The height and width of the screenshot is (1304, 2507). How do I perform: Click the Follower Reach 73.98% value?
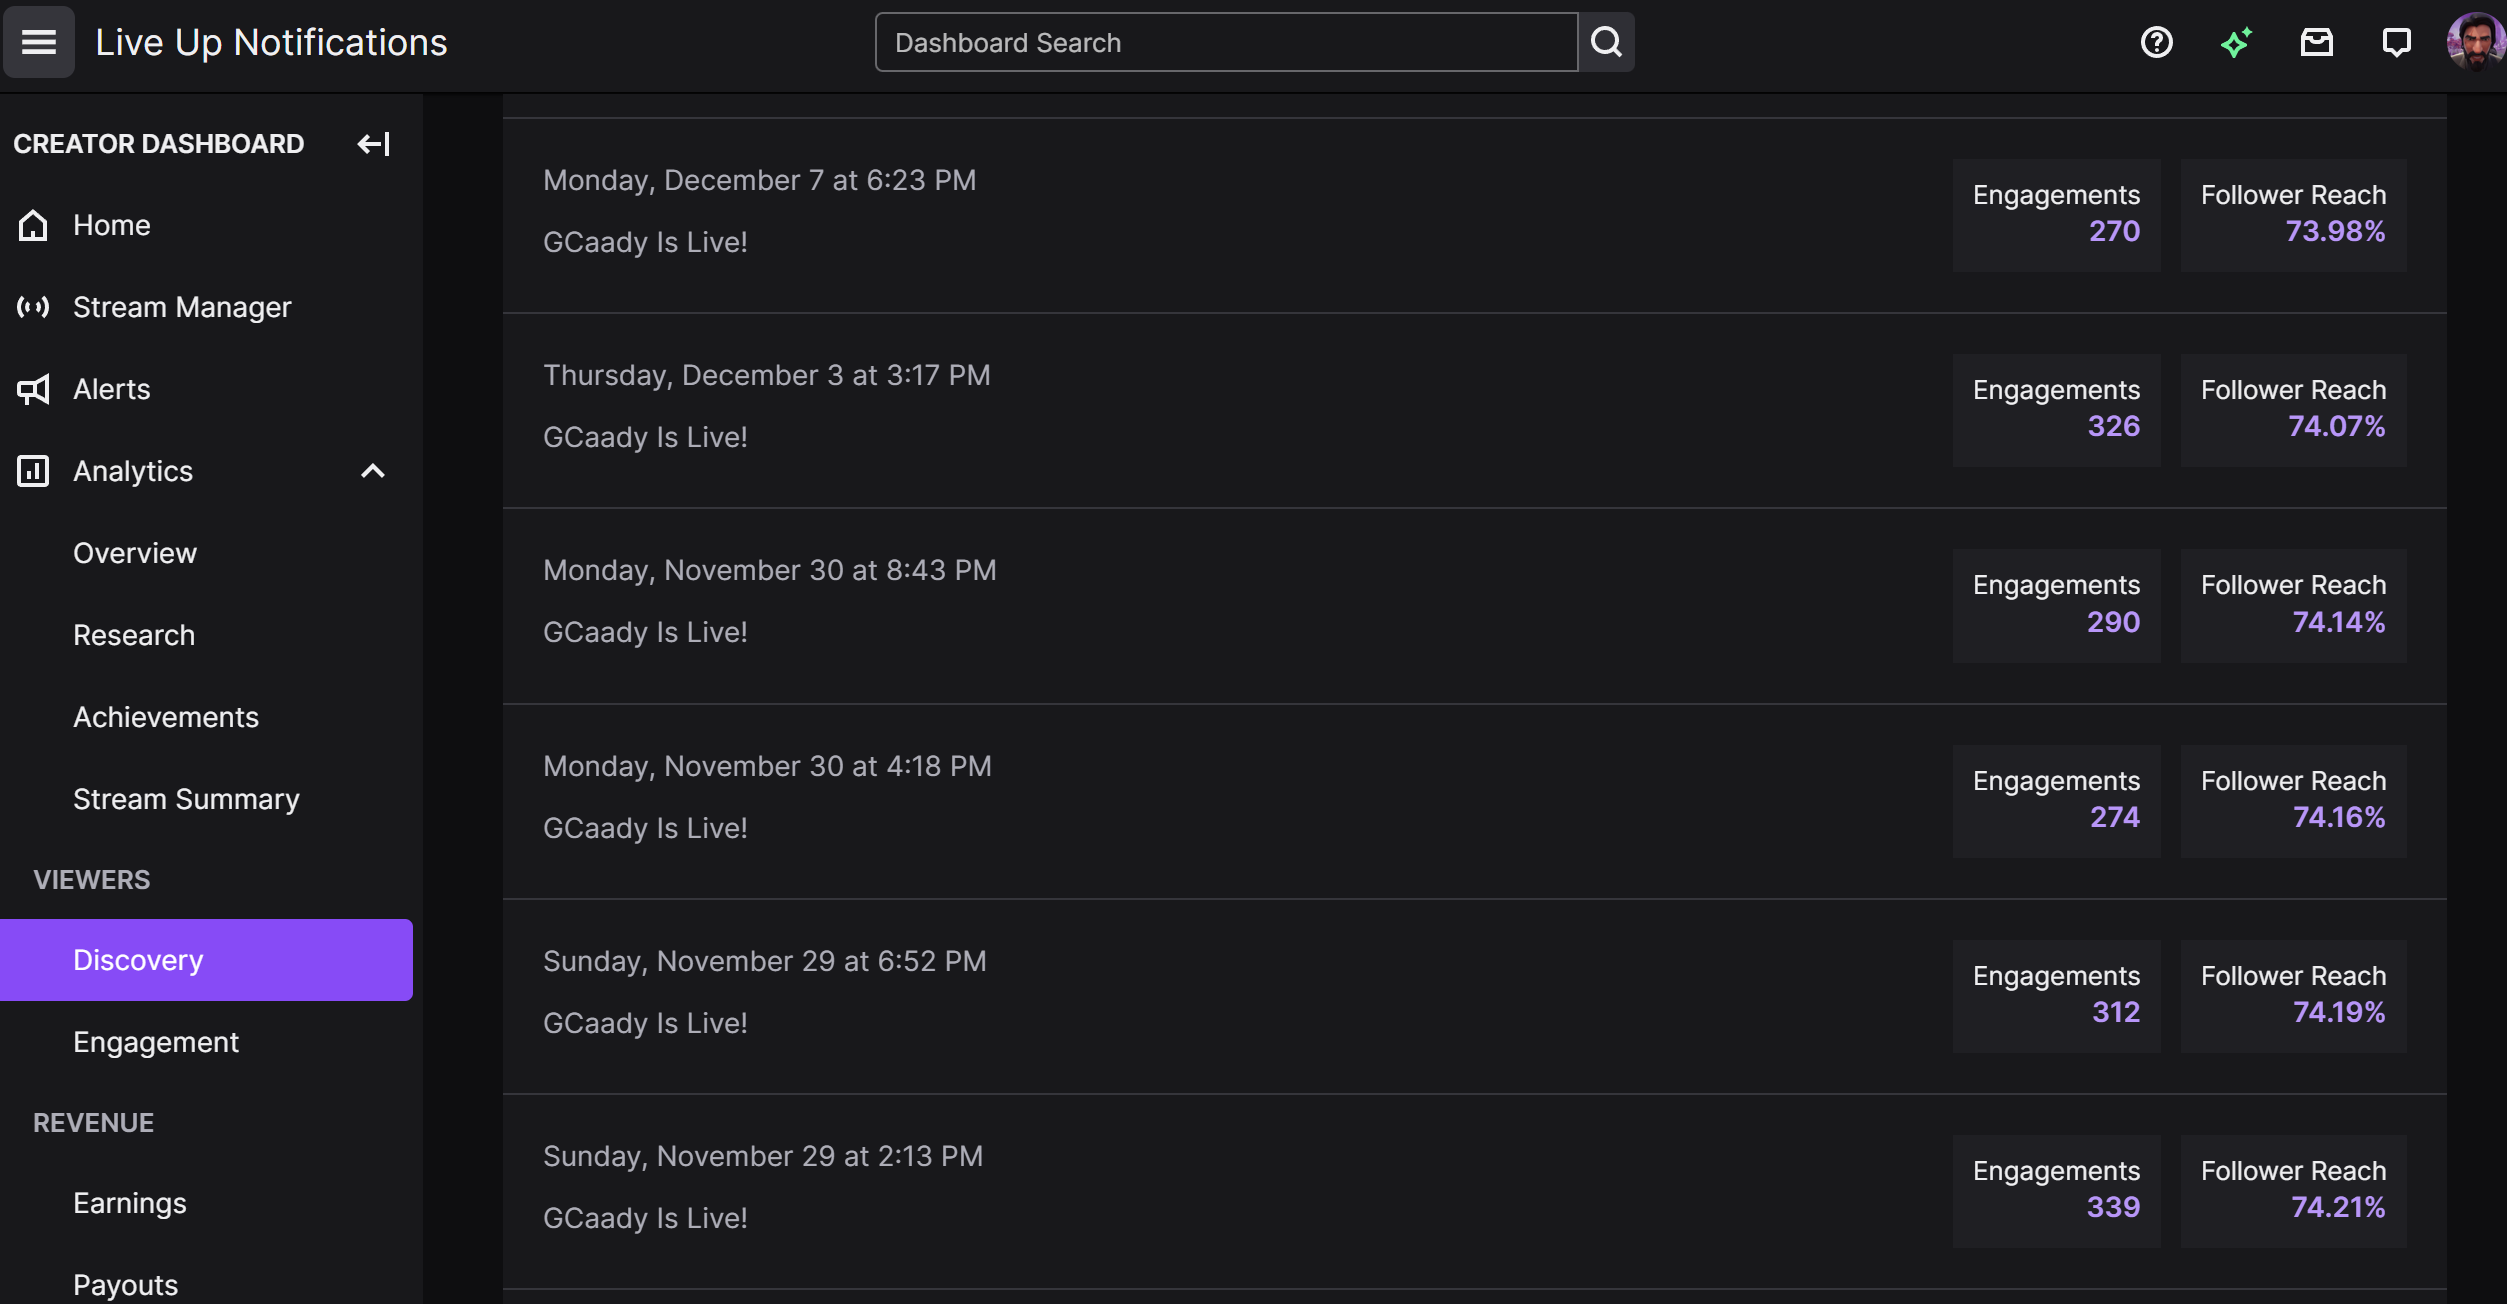click(x=2335, y=231)
